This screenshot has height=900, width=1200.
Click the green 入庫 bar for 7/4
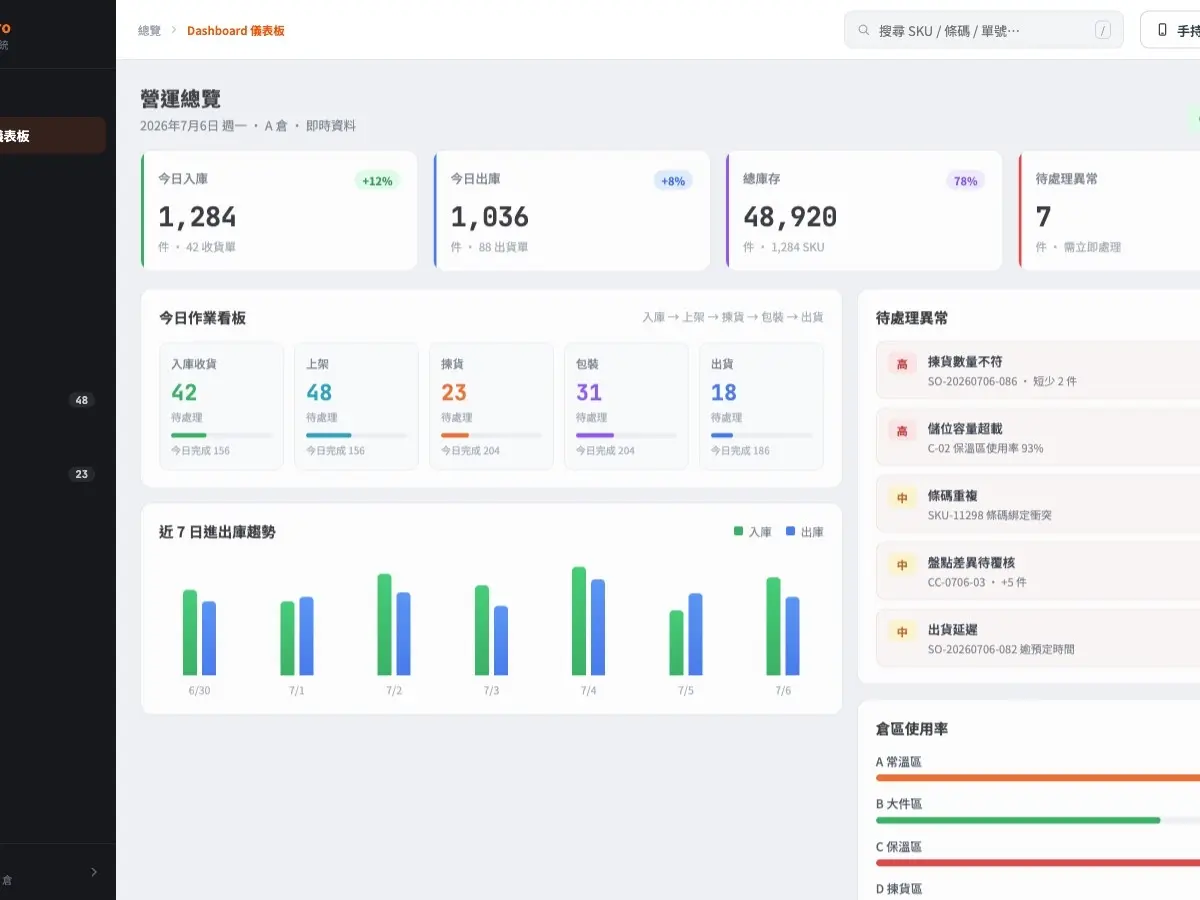pyautogui.click(x=579, y=621)
